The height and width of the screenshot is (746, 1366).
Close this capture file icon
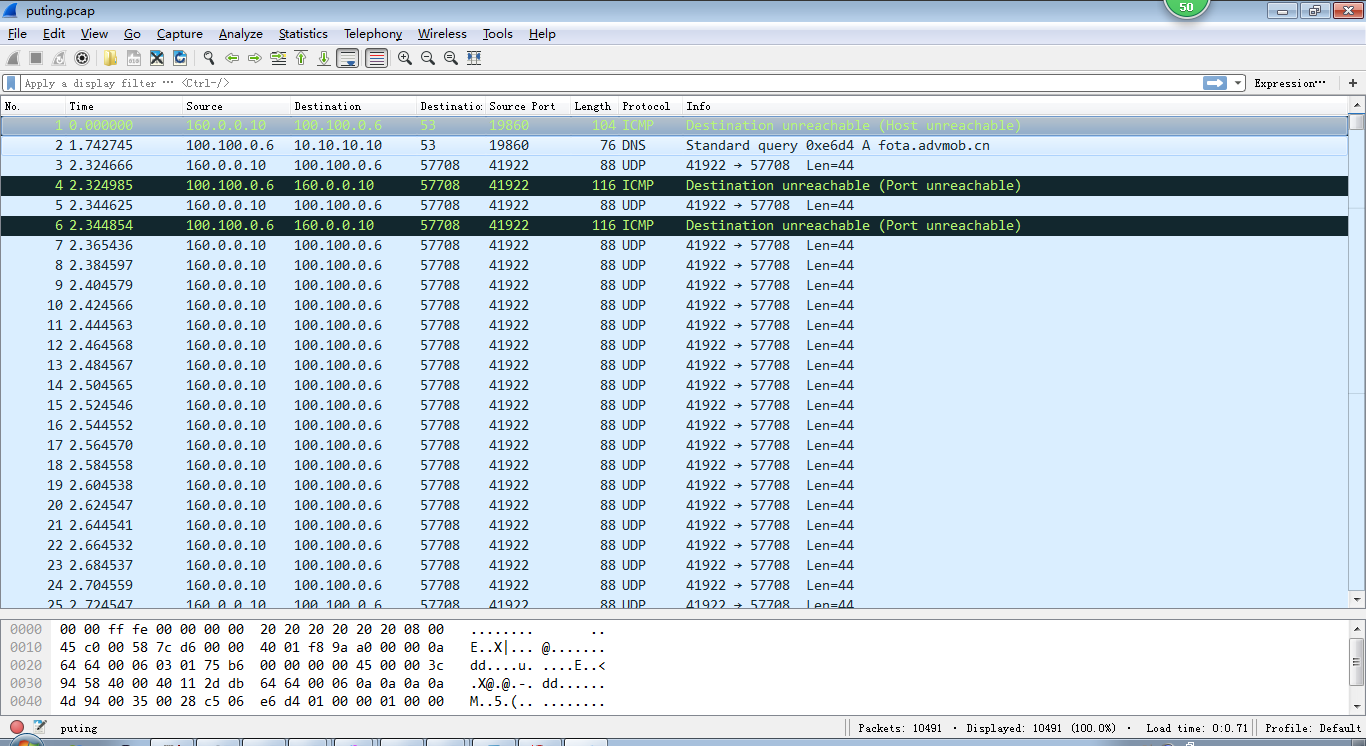157,58
